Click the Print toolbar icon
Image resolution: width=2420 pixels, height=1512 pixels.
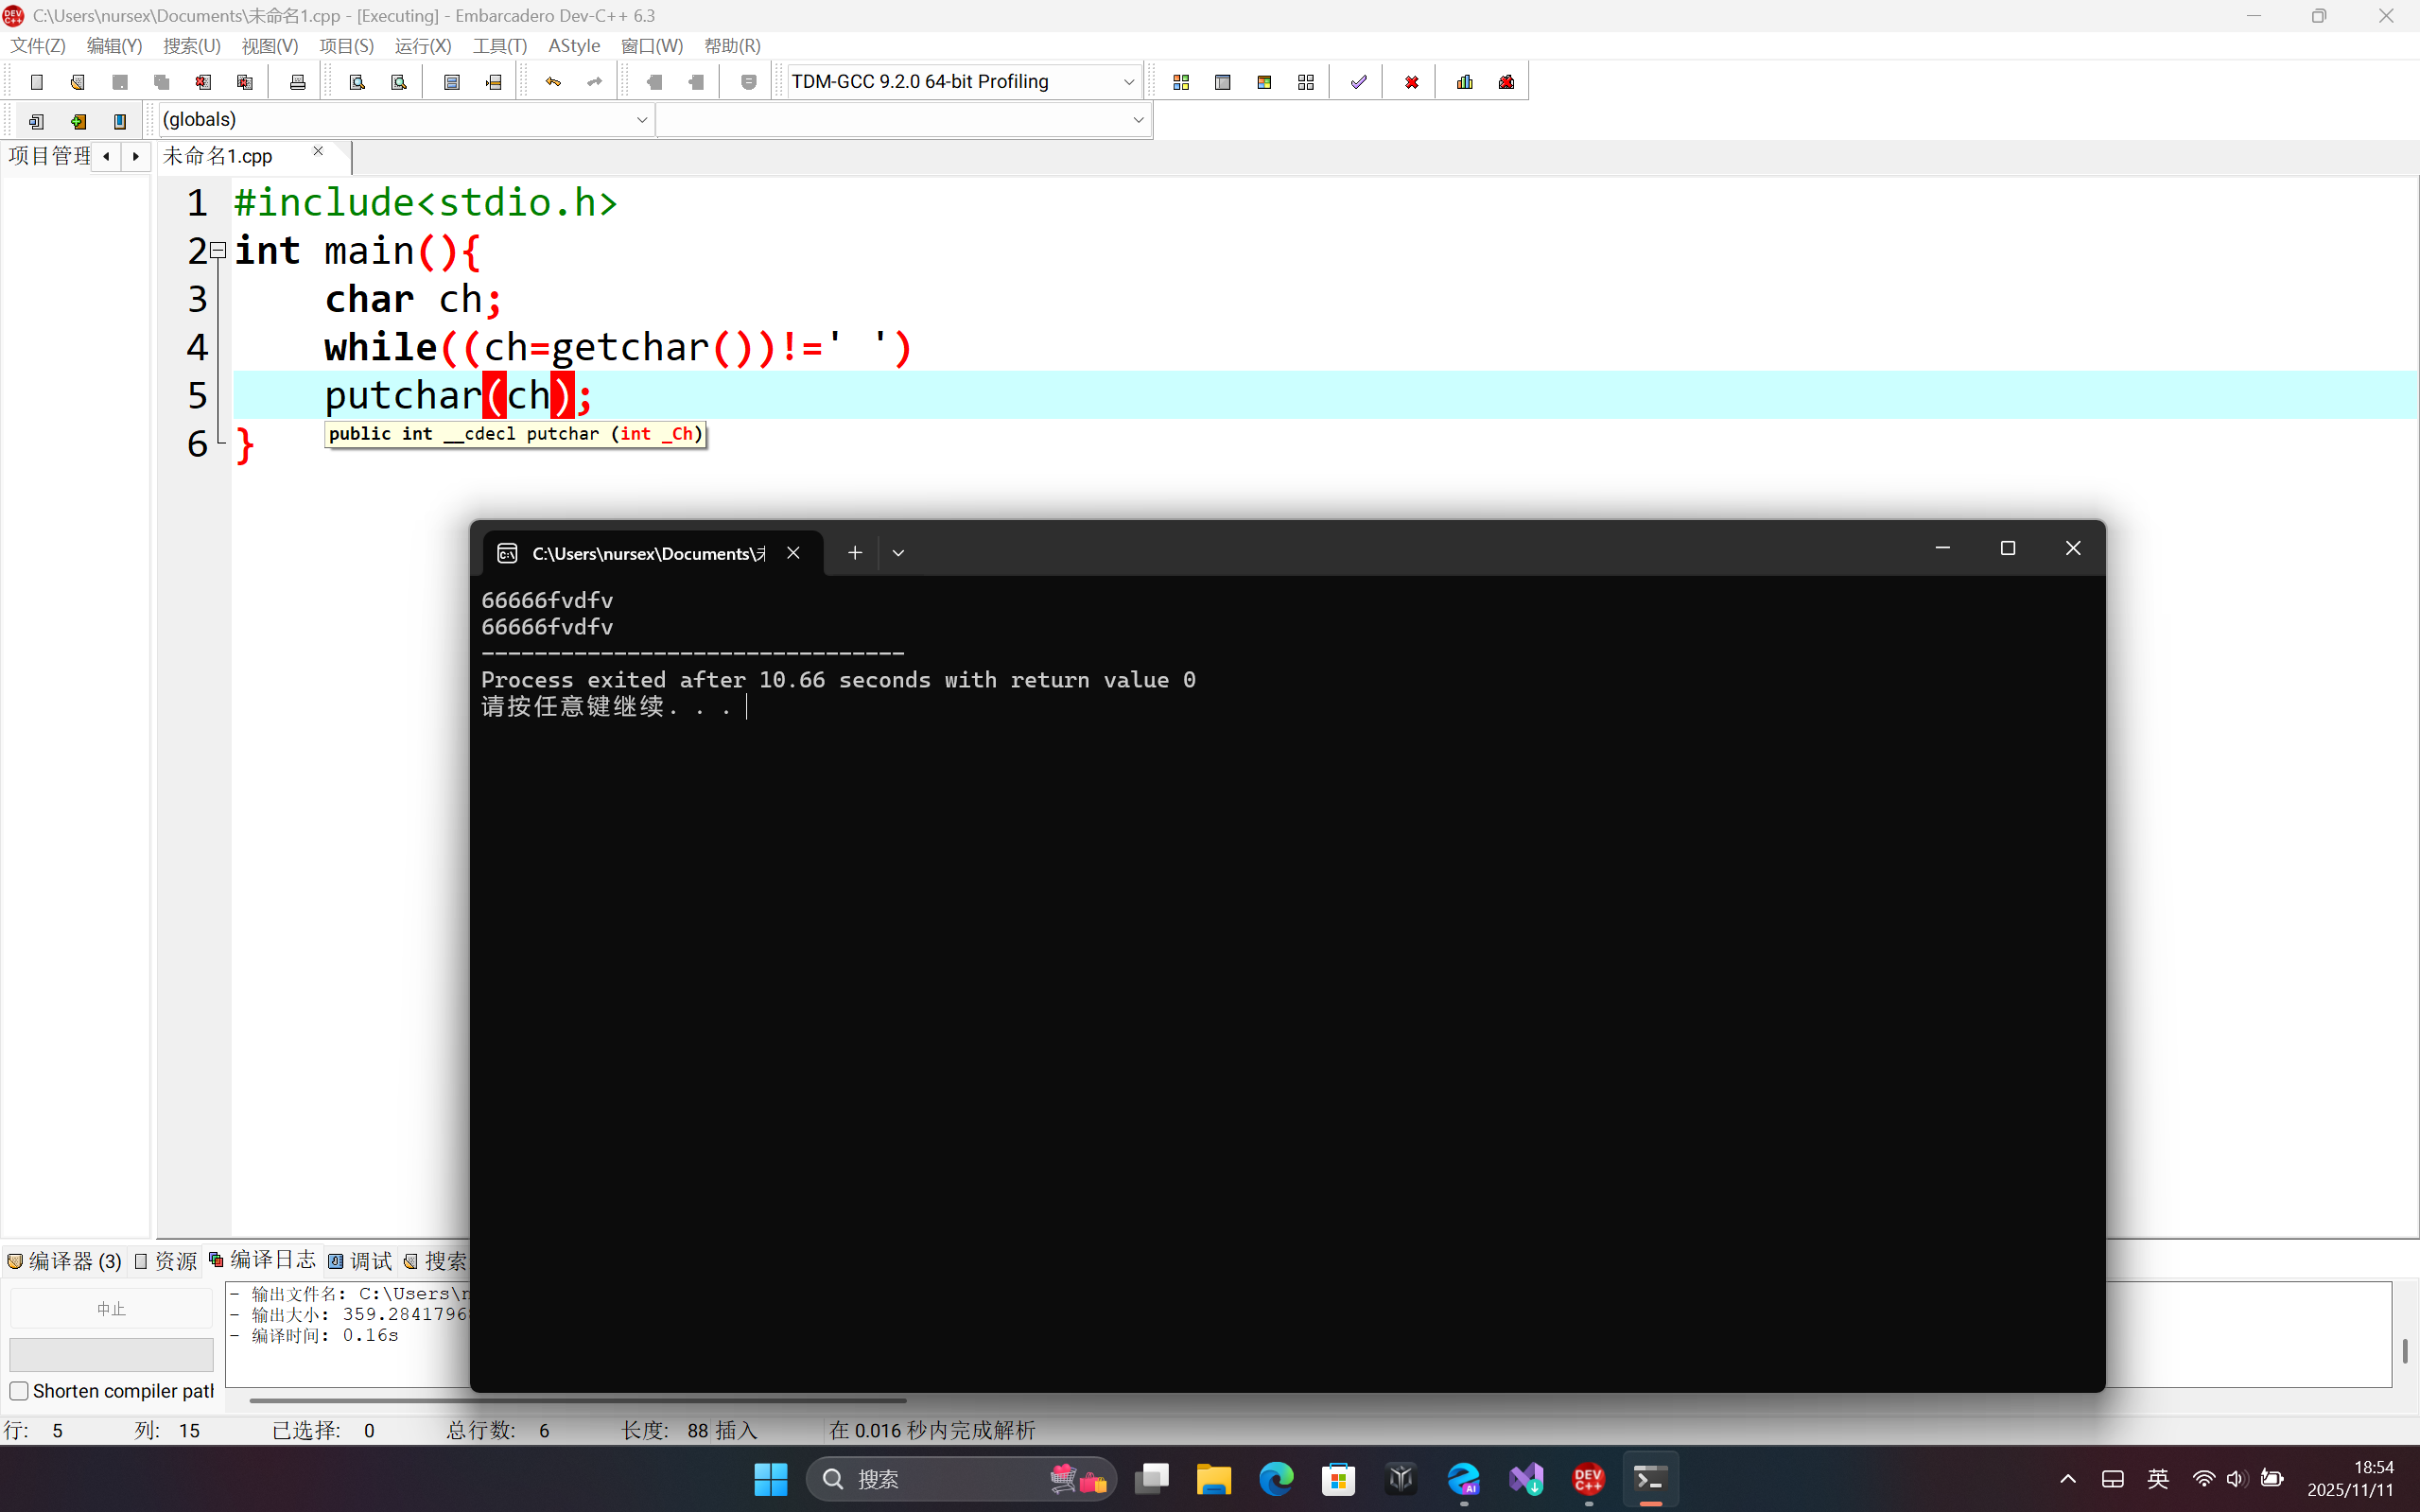[297, 82]
